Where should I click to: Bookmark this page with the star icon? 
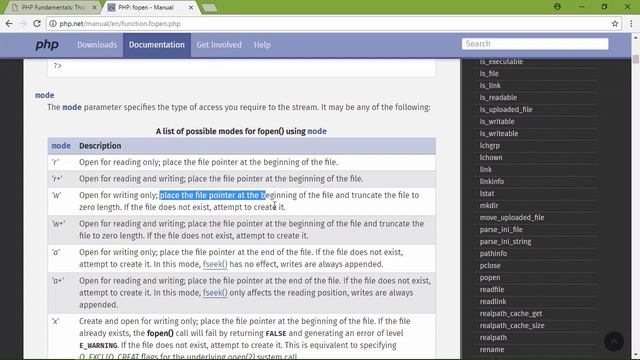click(615, 24)
